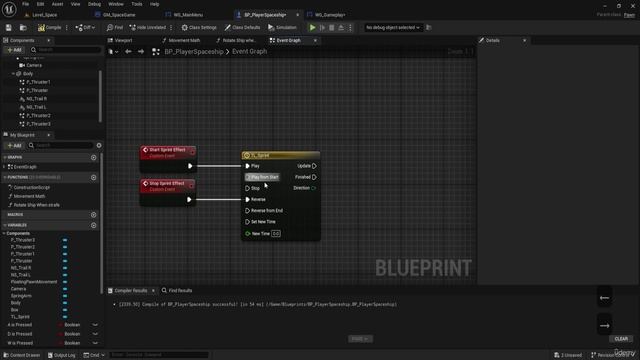
Task: Navigate back in graph history
Action: [x=128, y=51]
